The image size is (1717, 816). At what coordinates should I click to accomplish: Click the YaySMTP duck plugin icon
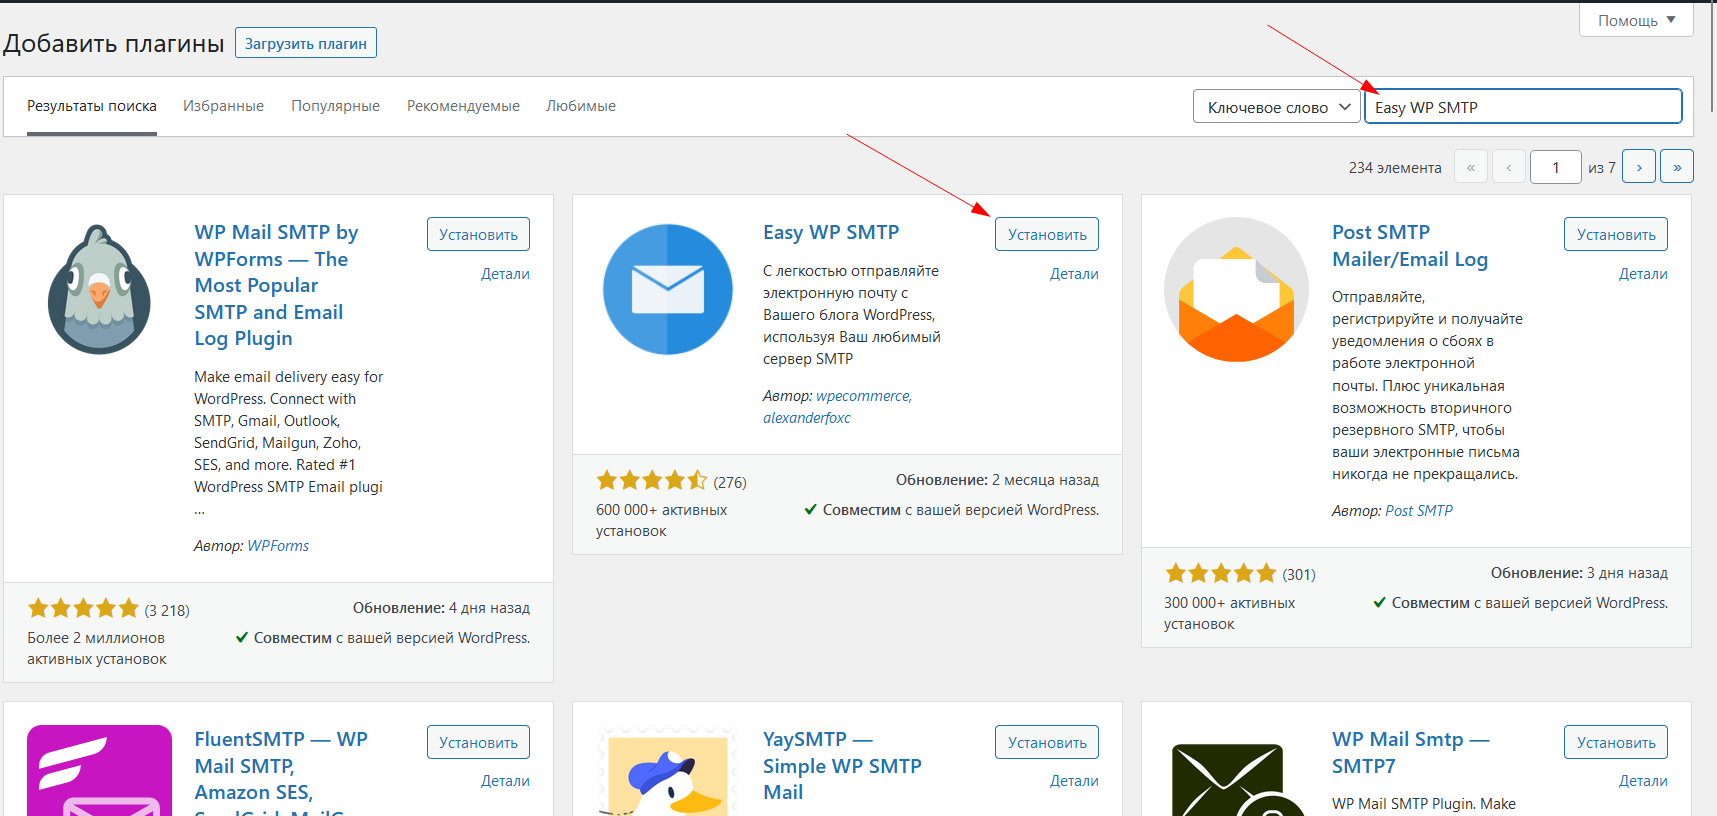pyautogui.click(x=667, y=772)
